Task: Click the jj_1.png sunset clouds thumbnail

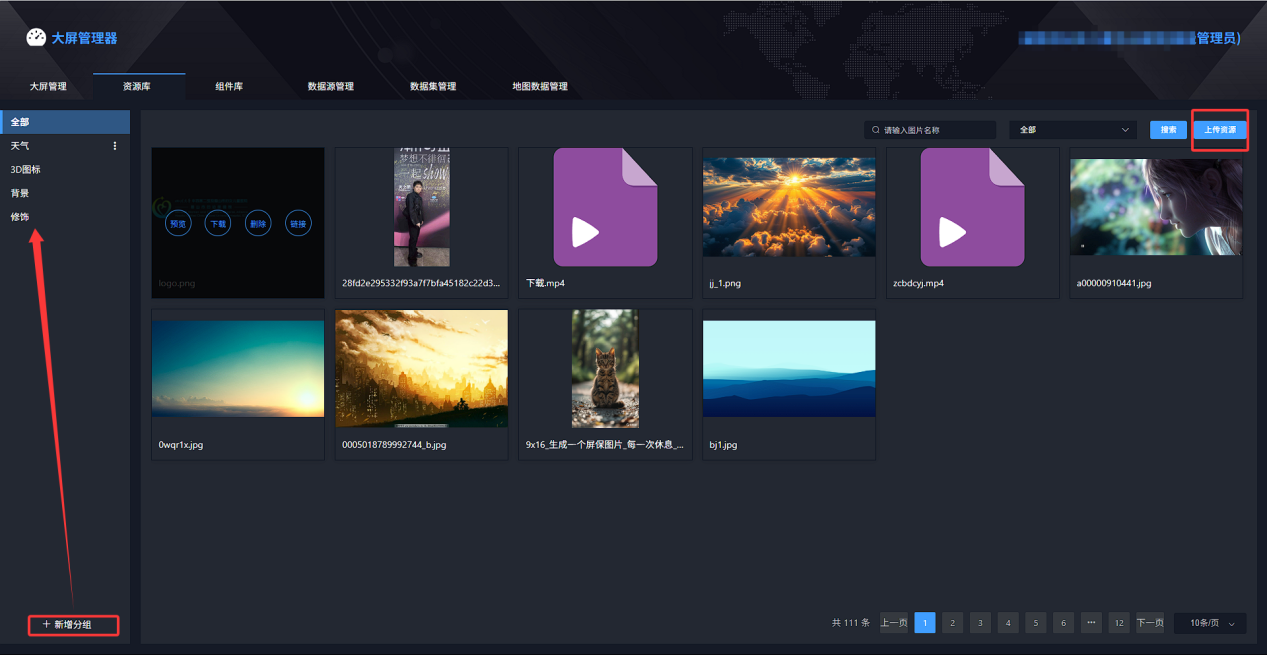Action: pos(789,208)
